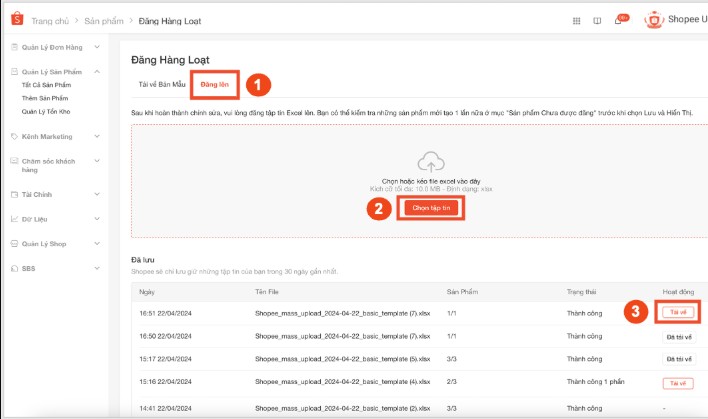Click the Shopee U account name text

[688, 19]
